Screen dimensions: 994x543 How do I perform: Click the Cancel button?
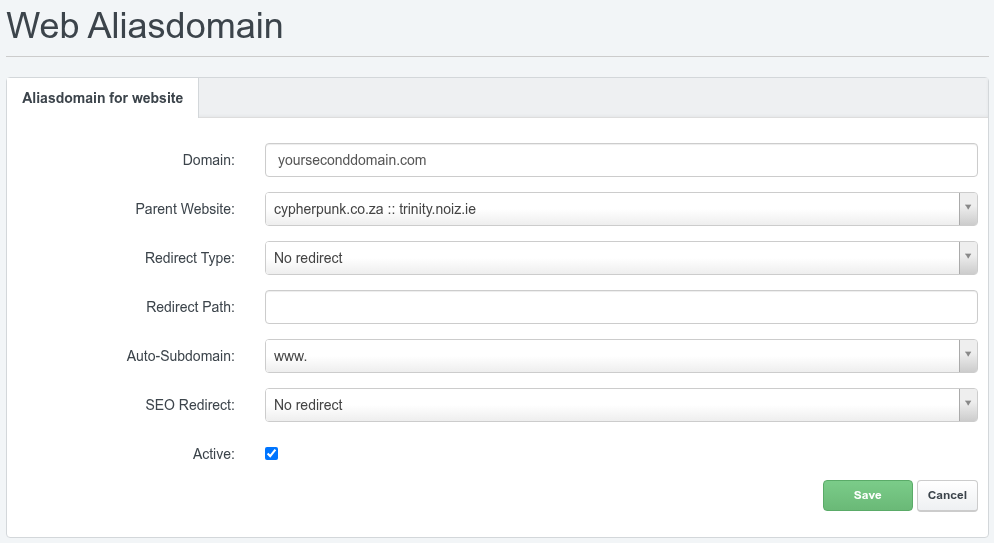pyautogui.click(x=947, y=495)
